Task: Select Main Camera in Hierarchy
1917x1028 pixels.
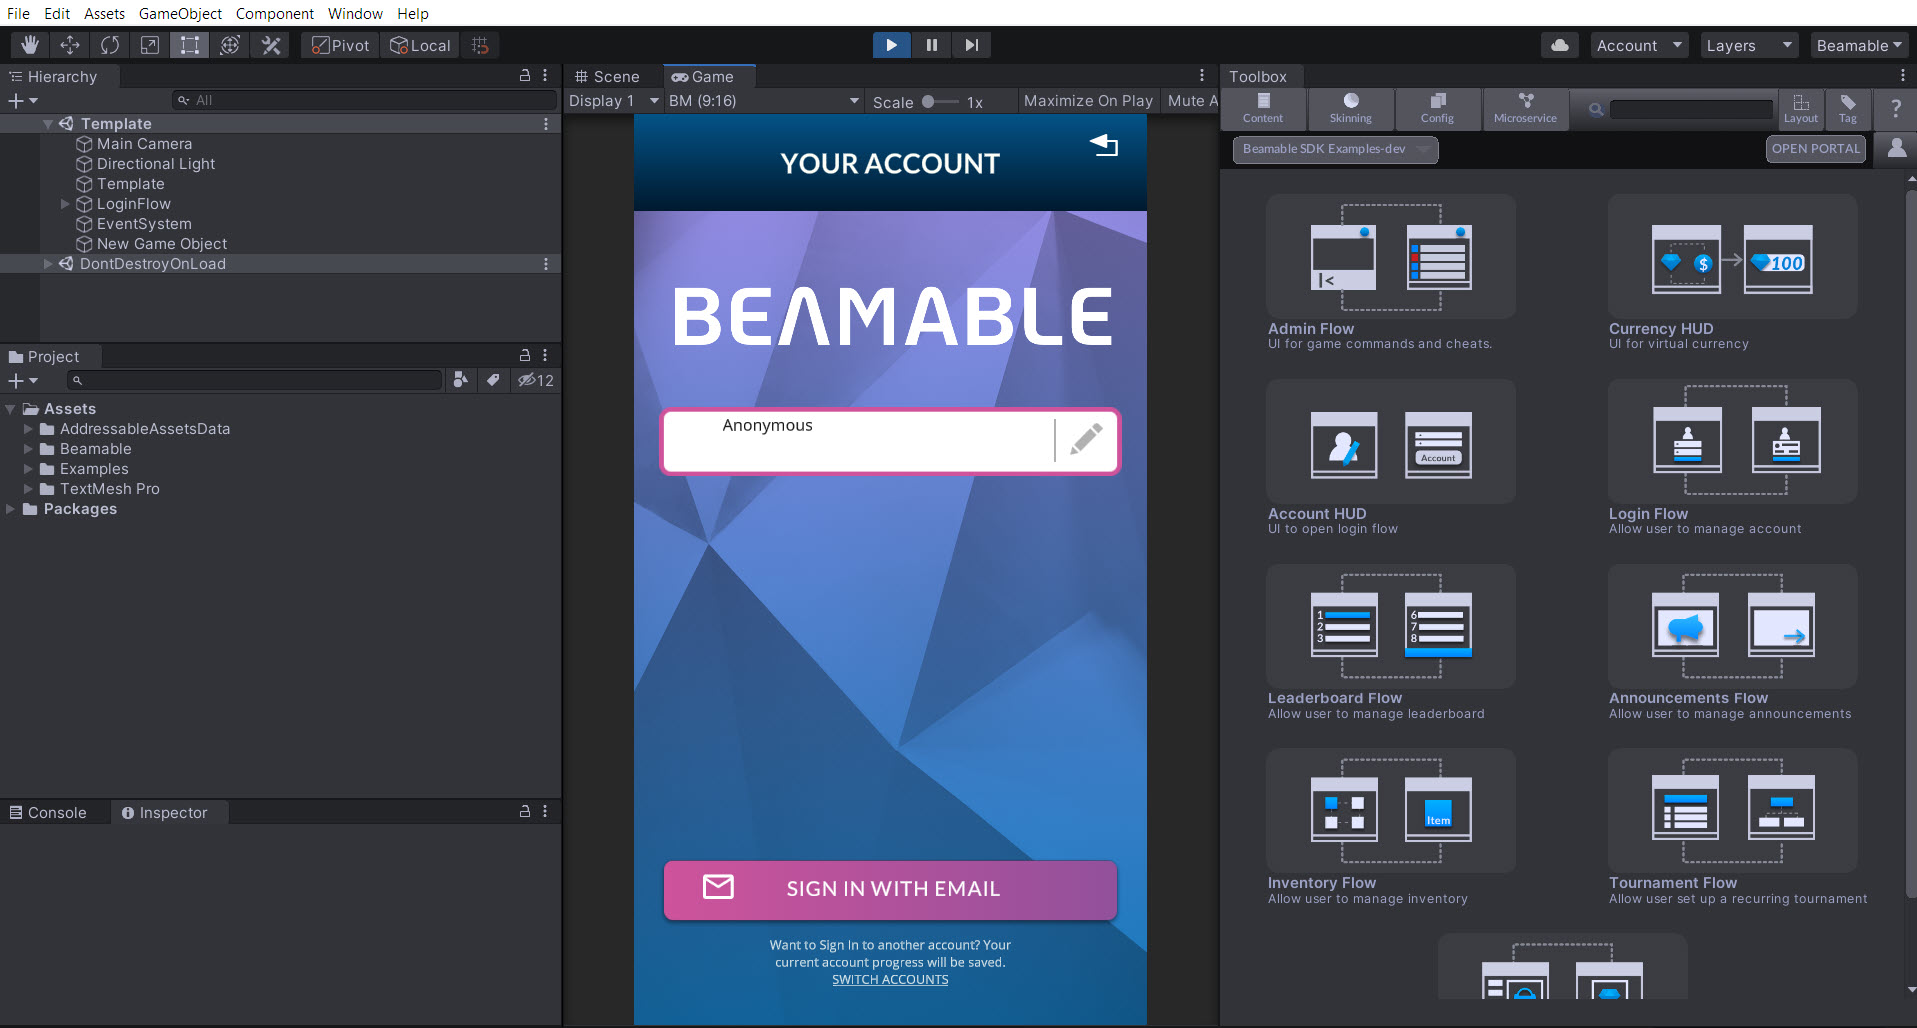Action: (x=144, y=144)
